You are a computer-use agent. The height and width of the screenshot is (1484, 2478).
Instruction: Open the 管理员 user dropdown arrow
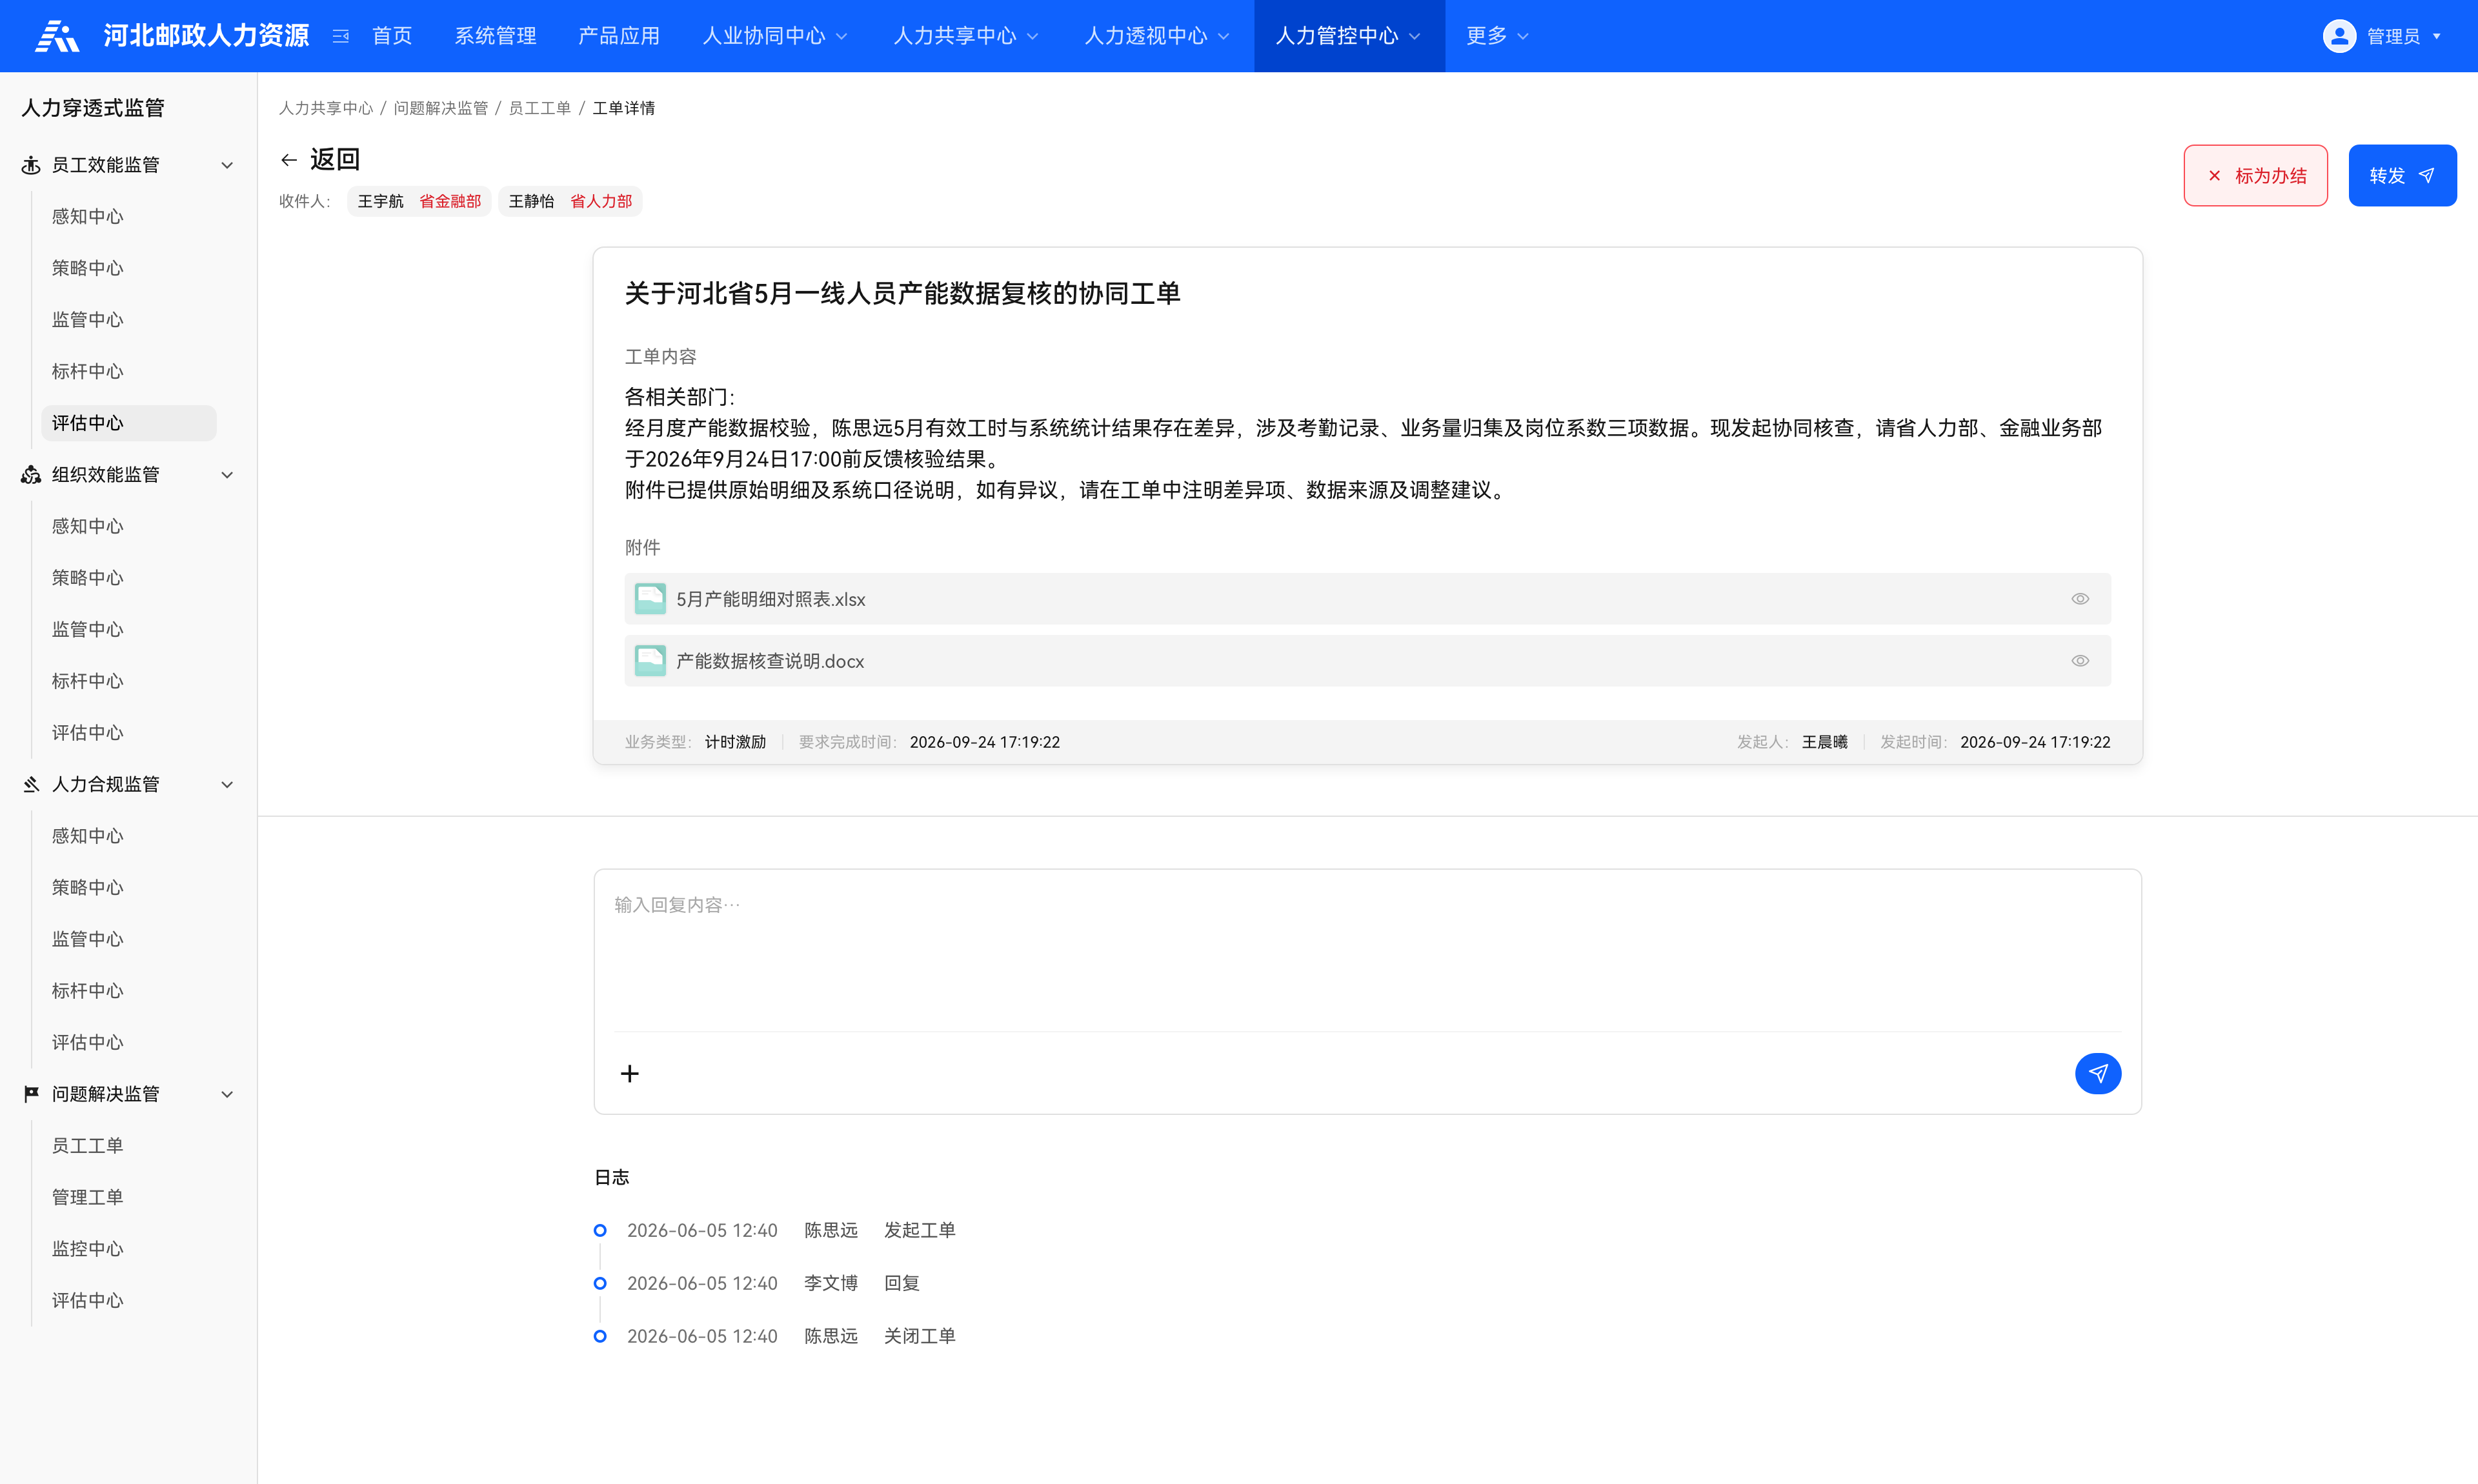point(2436,36)
